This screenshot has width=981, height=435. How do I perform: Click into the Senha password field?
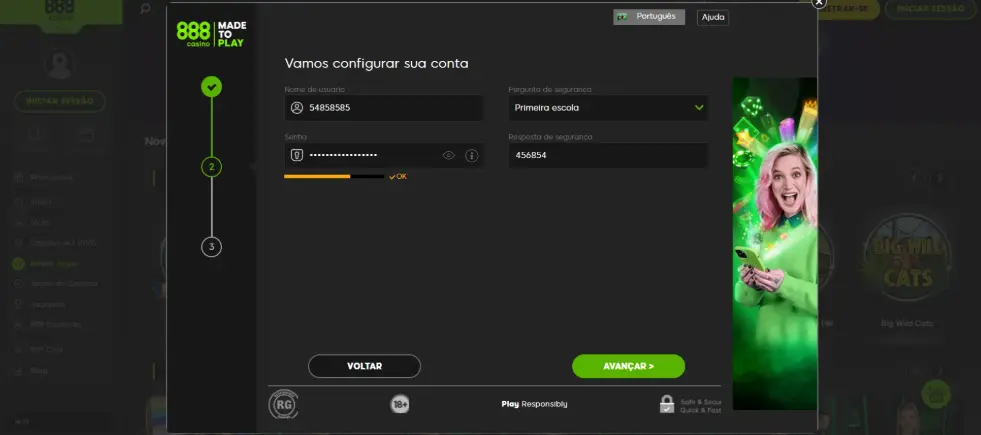[x=384, y=155]
